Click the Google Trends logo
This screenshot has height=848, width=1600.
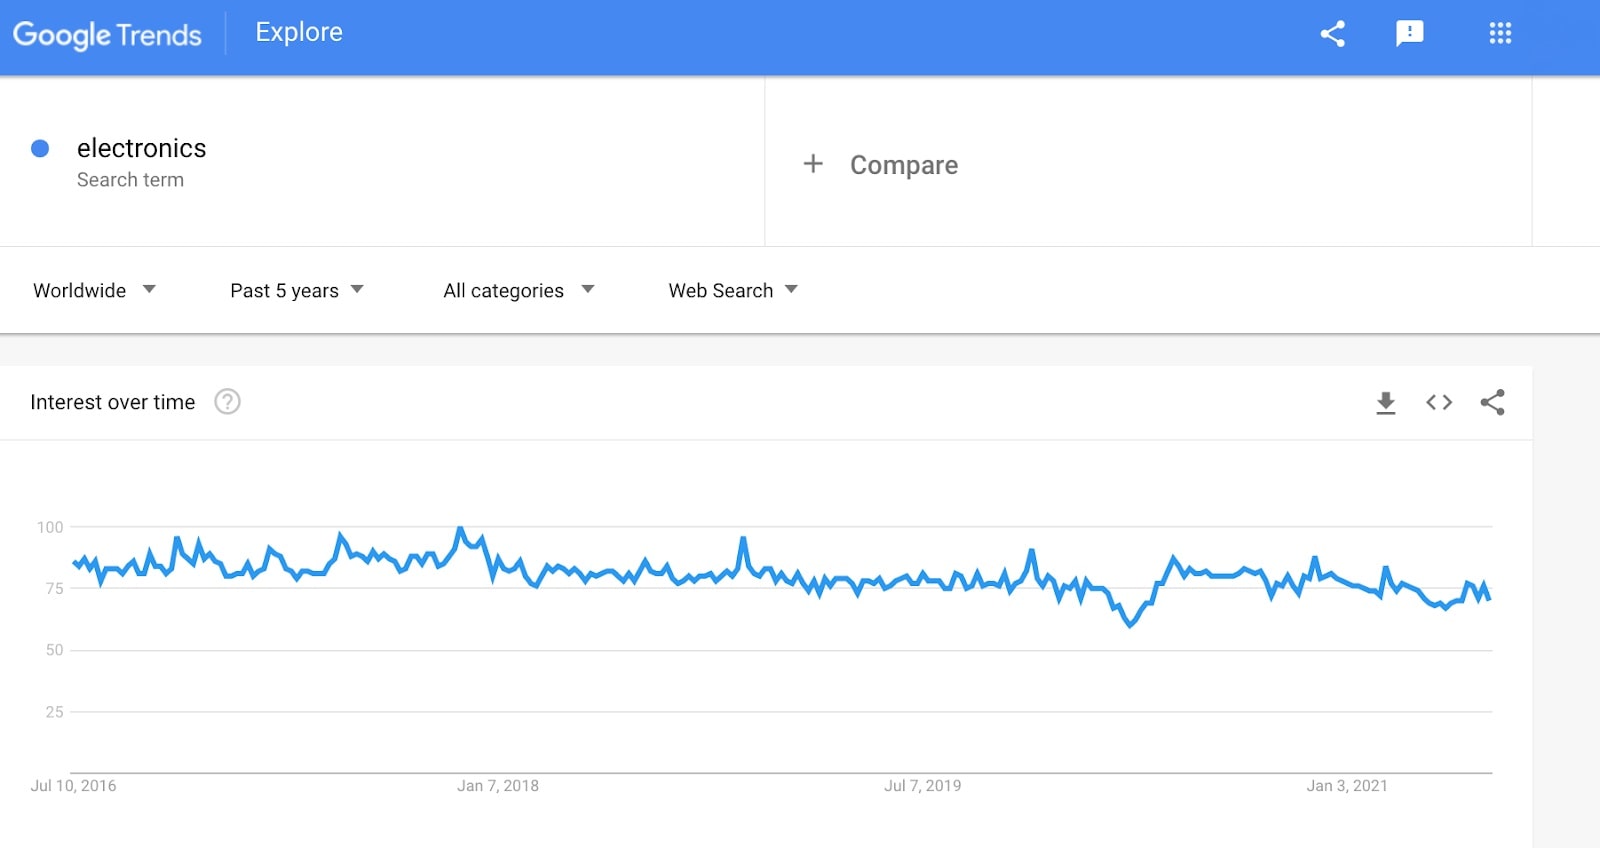107,35
